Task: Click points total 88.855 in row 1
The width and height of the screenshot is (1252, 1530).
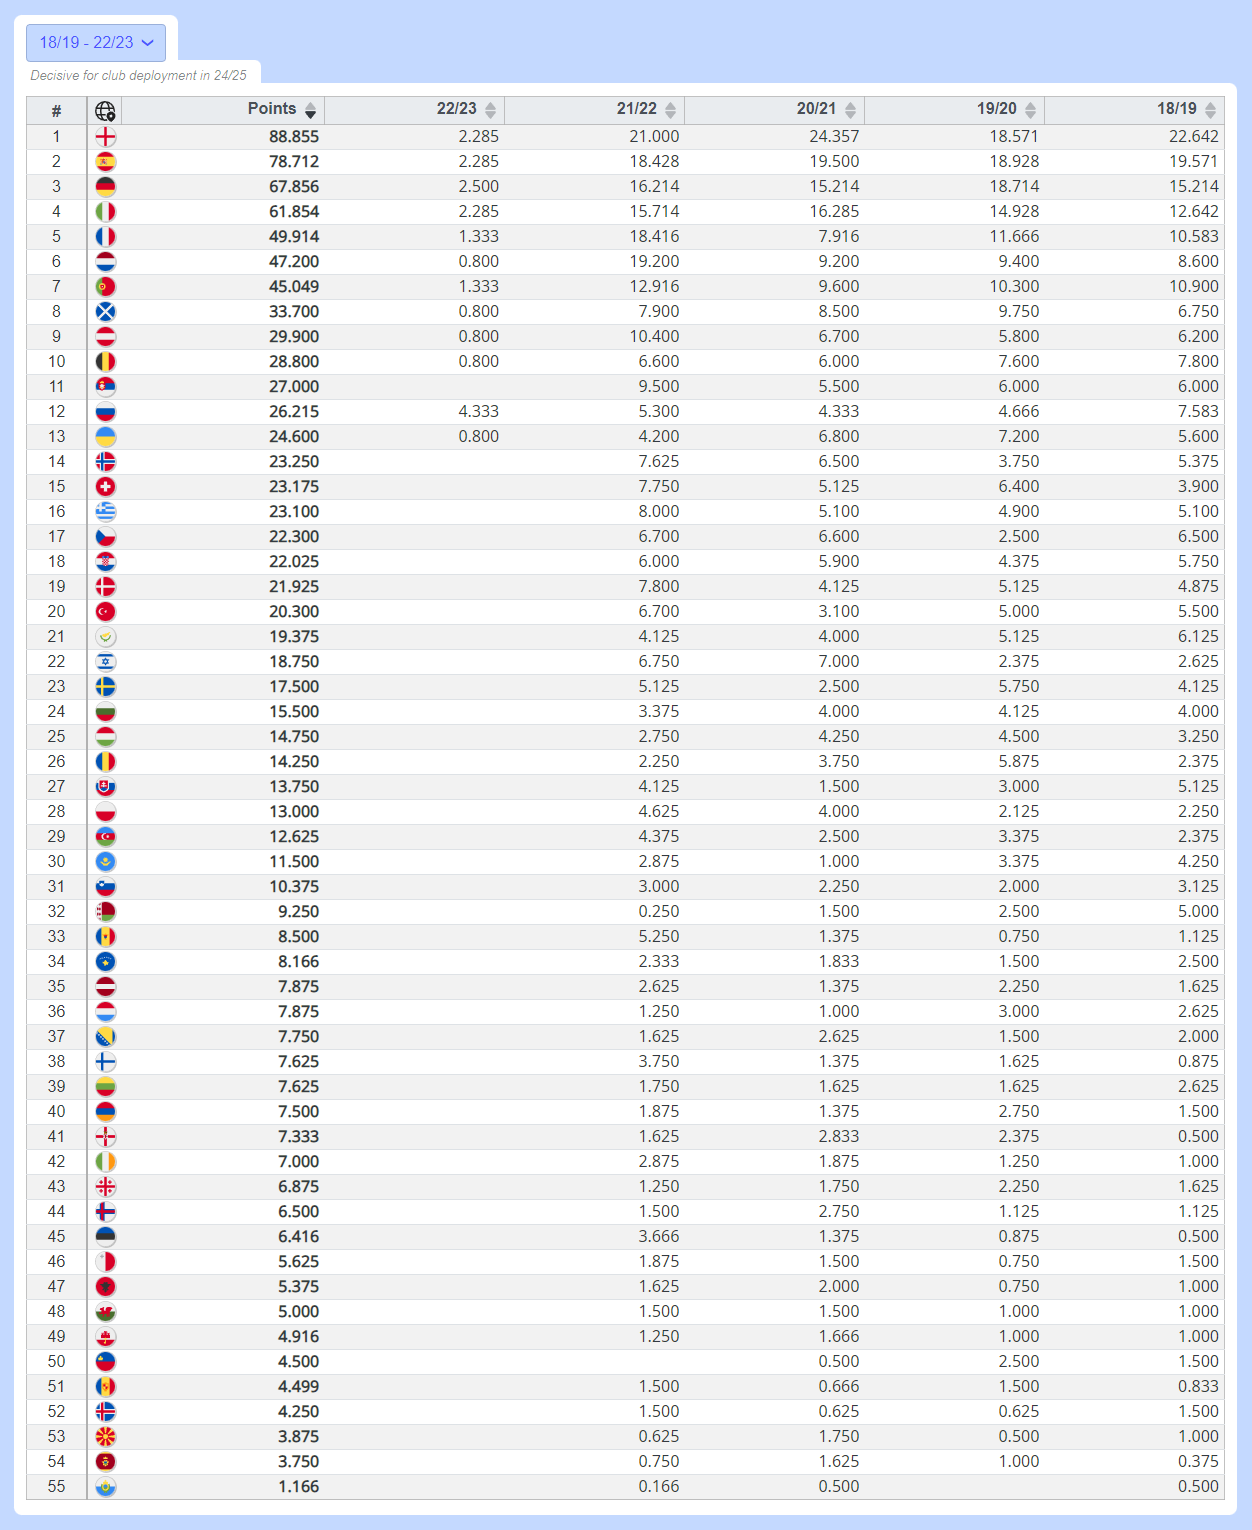Action: 294,137
